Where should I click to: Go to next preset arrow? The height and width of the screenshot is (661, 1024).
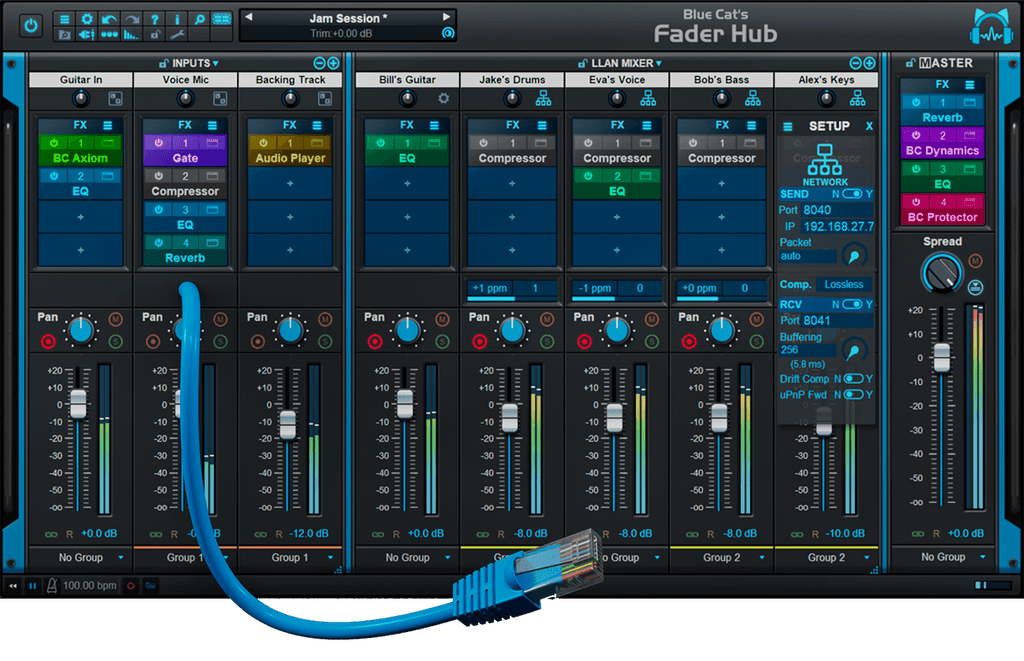click(447, 17)
